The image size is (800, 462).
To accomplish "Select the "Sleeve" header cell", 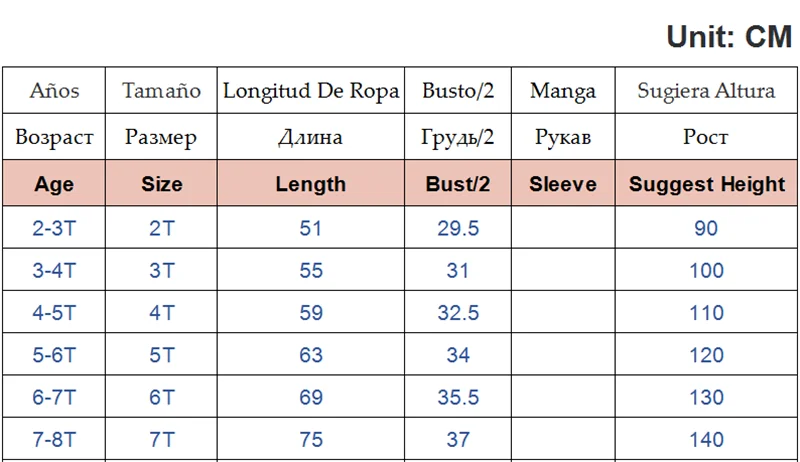I will click(562, 184).
